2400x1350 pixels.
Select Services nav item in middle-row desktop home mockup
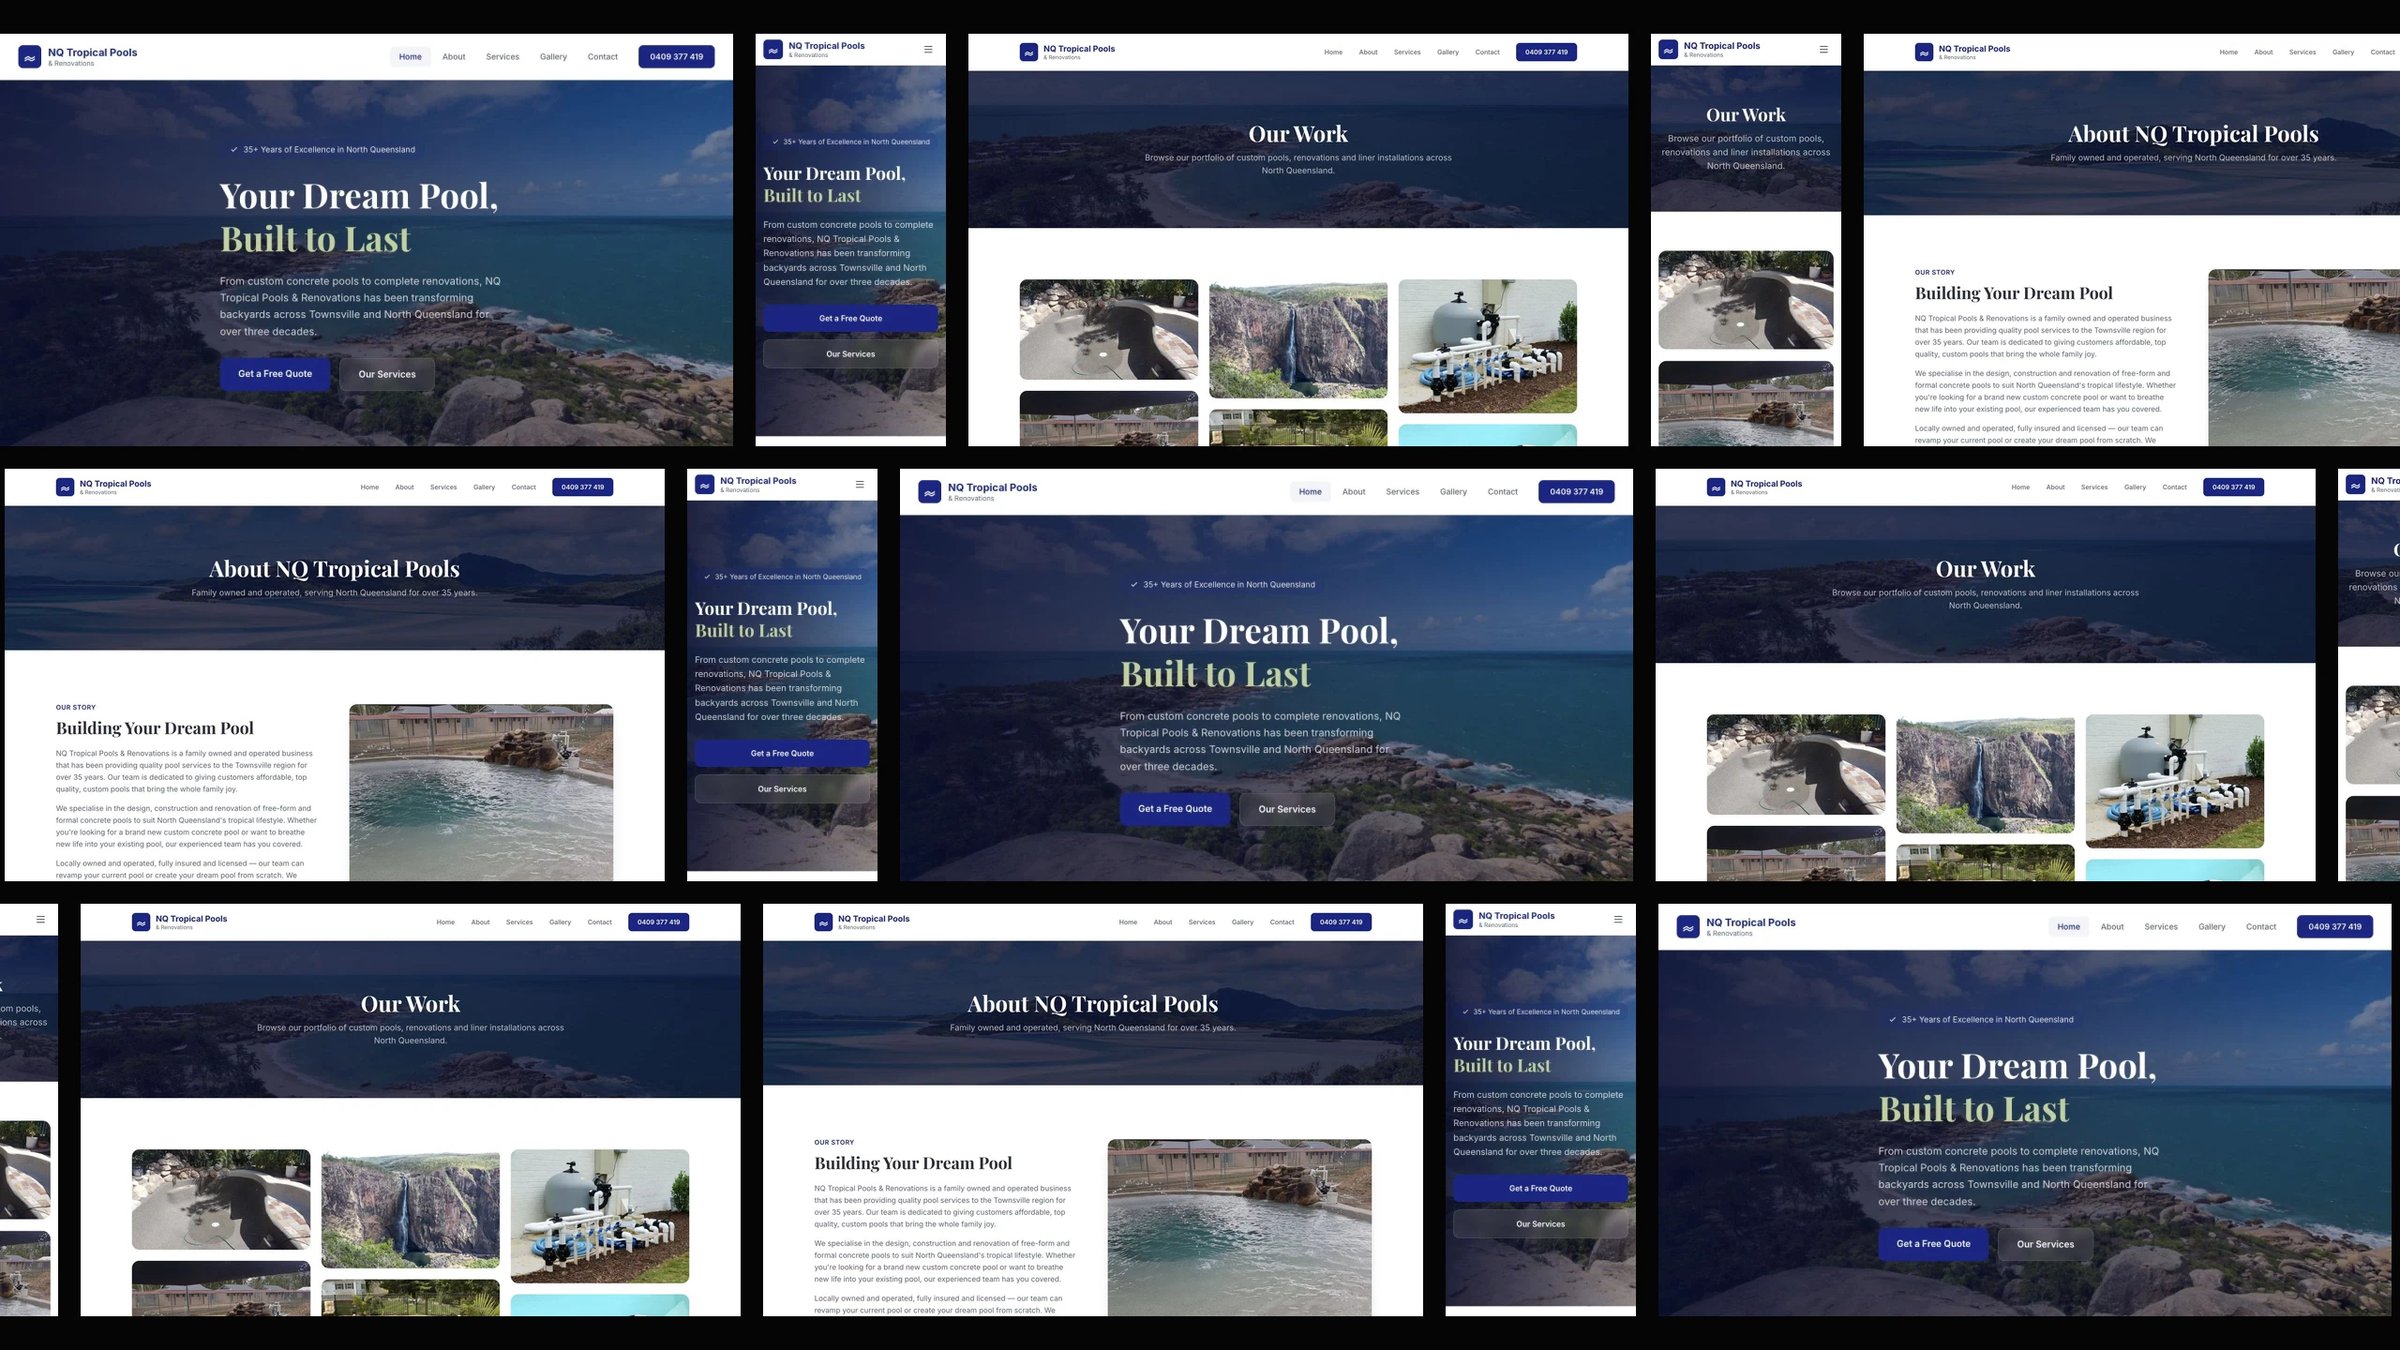click(x=1402, y=492)
